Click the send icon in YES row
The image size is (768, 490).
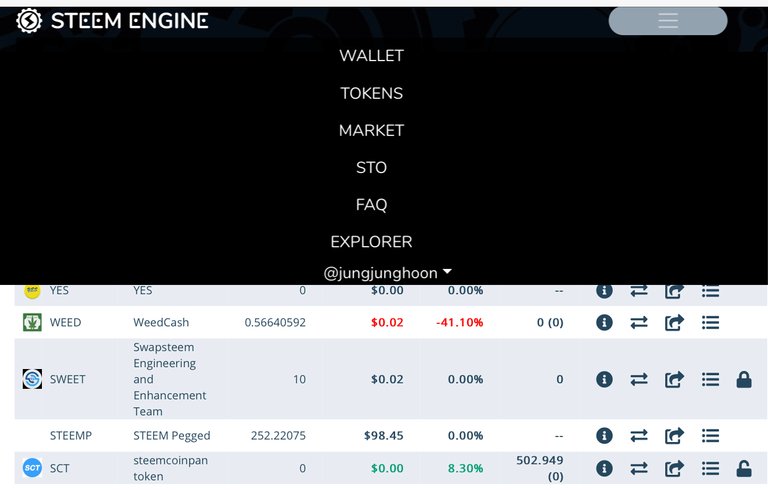tap(674, 291)
